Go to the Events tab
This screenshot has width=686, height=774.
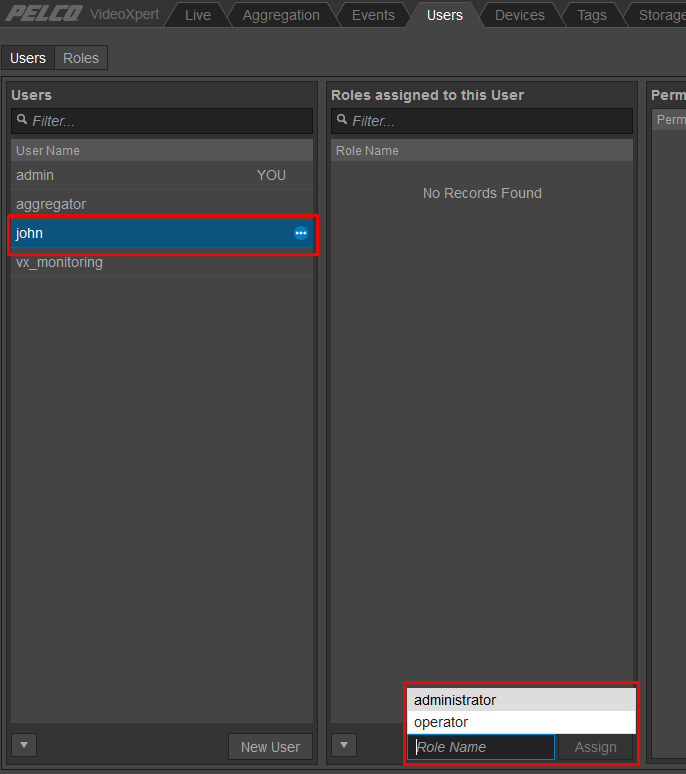tap(373, 15)
